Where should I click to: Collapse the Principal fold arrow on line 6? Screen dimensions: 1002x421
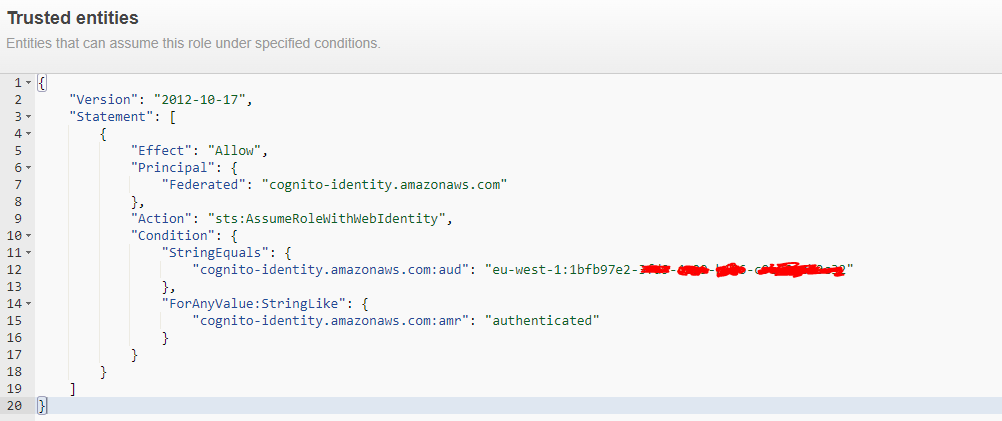tap(28, 168)
